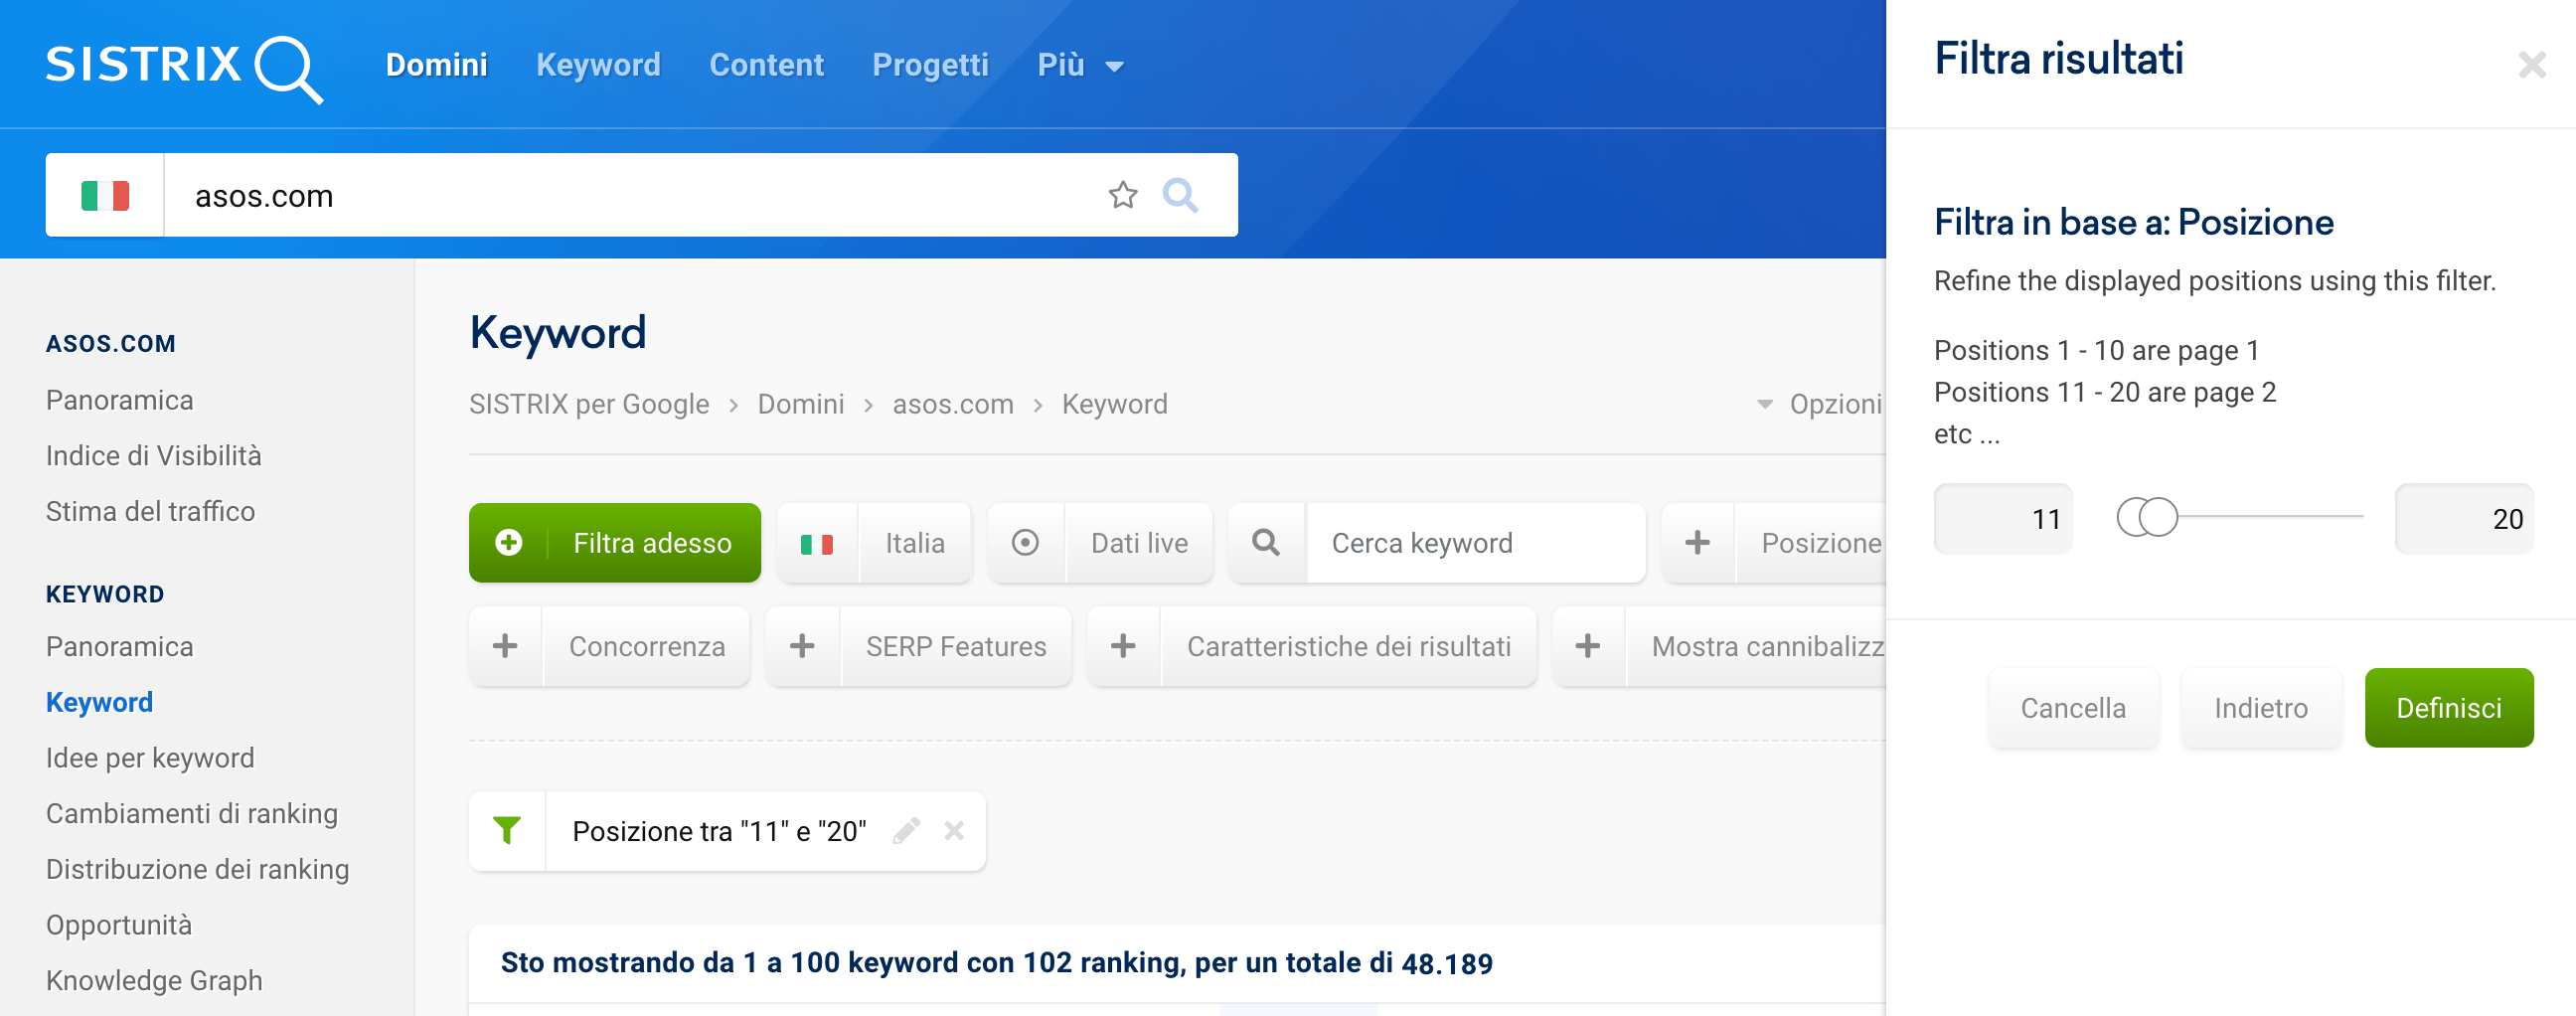The height and width of the screenshot is (1016, 2576).
Task: Open Opportunità in sidebar
Action: [x=119, y=925]
